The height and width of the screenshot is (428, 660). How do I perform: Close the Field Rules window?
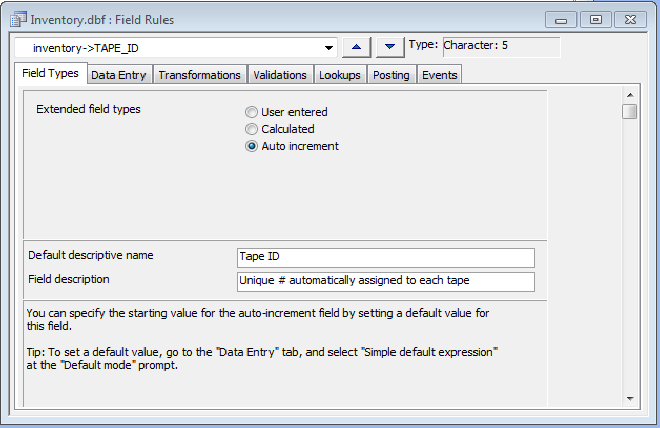click(631, 20)
